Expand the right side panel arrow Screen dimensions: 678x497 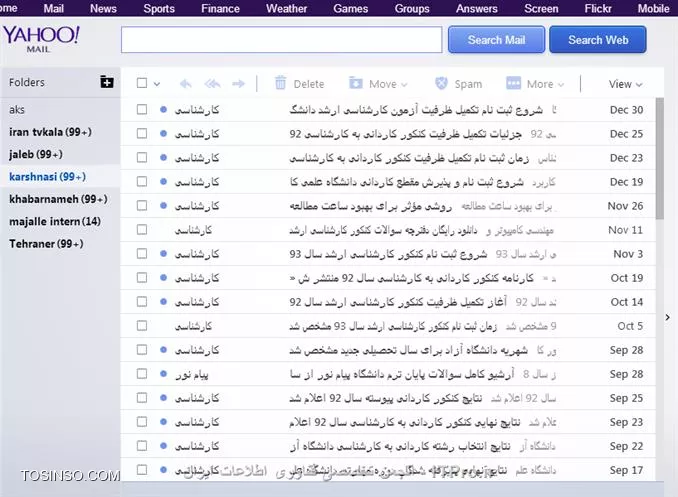tap(668, 317)
